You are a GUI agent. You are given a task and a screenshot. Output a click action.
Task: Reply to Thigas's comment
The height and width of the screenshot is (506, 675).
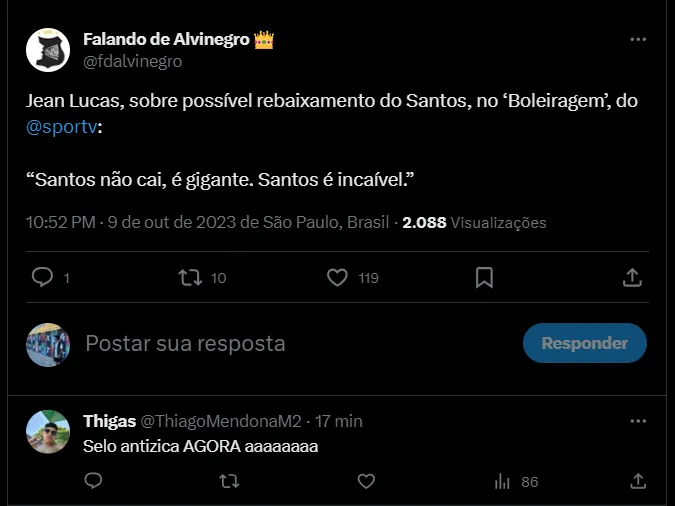click(93, 481)
